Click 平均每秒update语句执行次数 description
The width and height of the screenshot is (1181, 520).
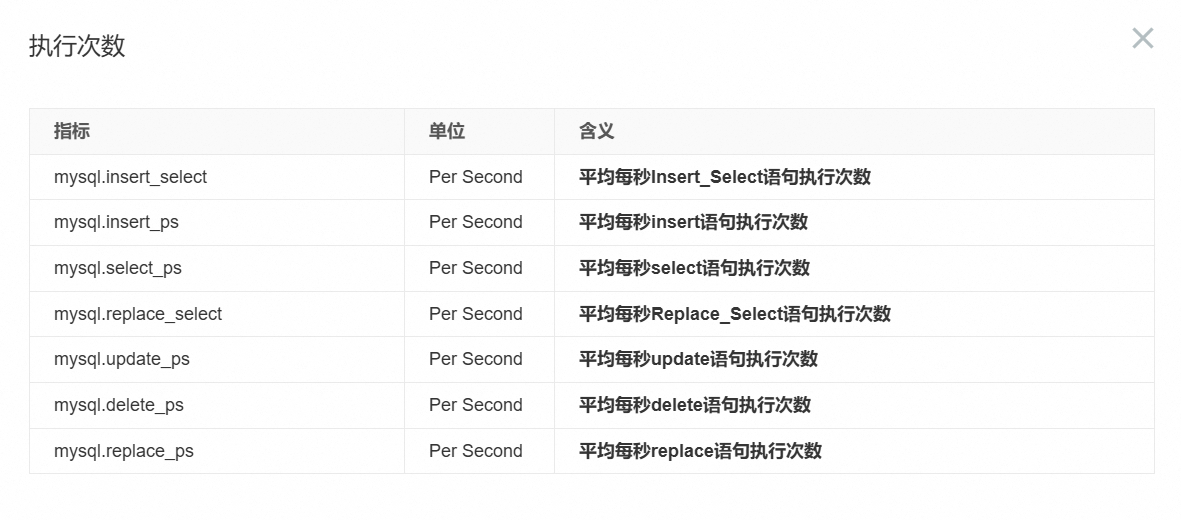click(698, 359)
